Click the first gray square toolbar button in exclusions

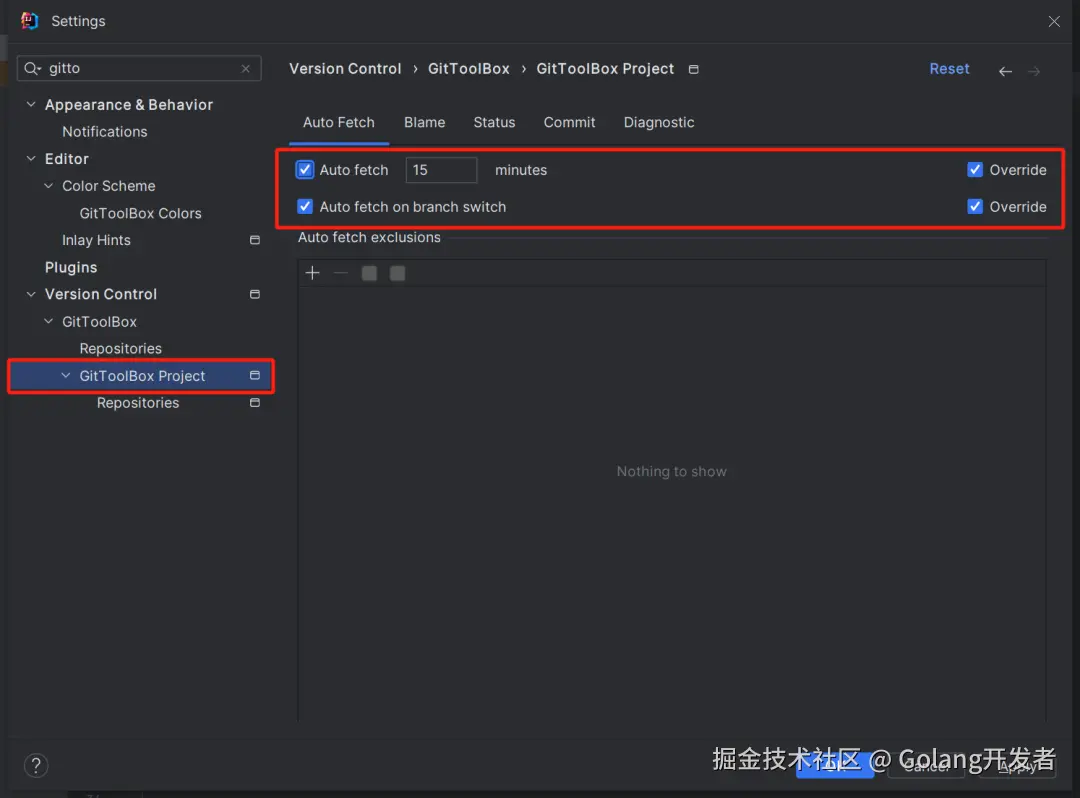[x=369, y=273]
